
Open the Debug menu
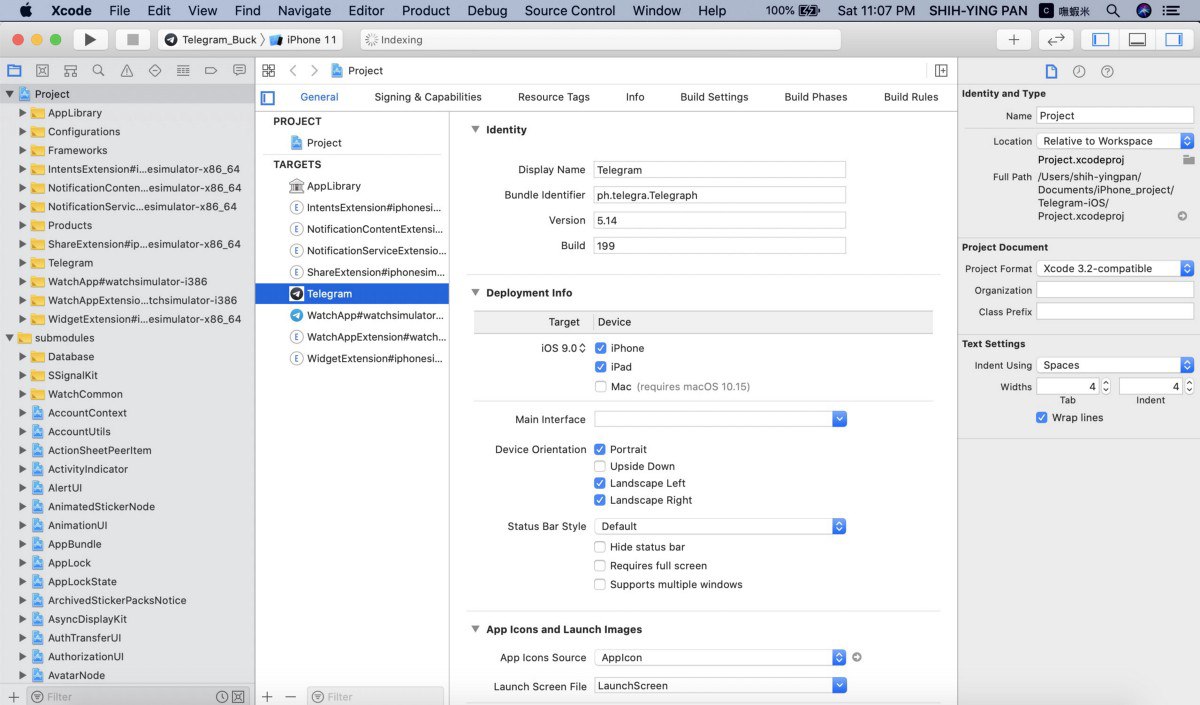click(x=487, y=10)
